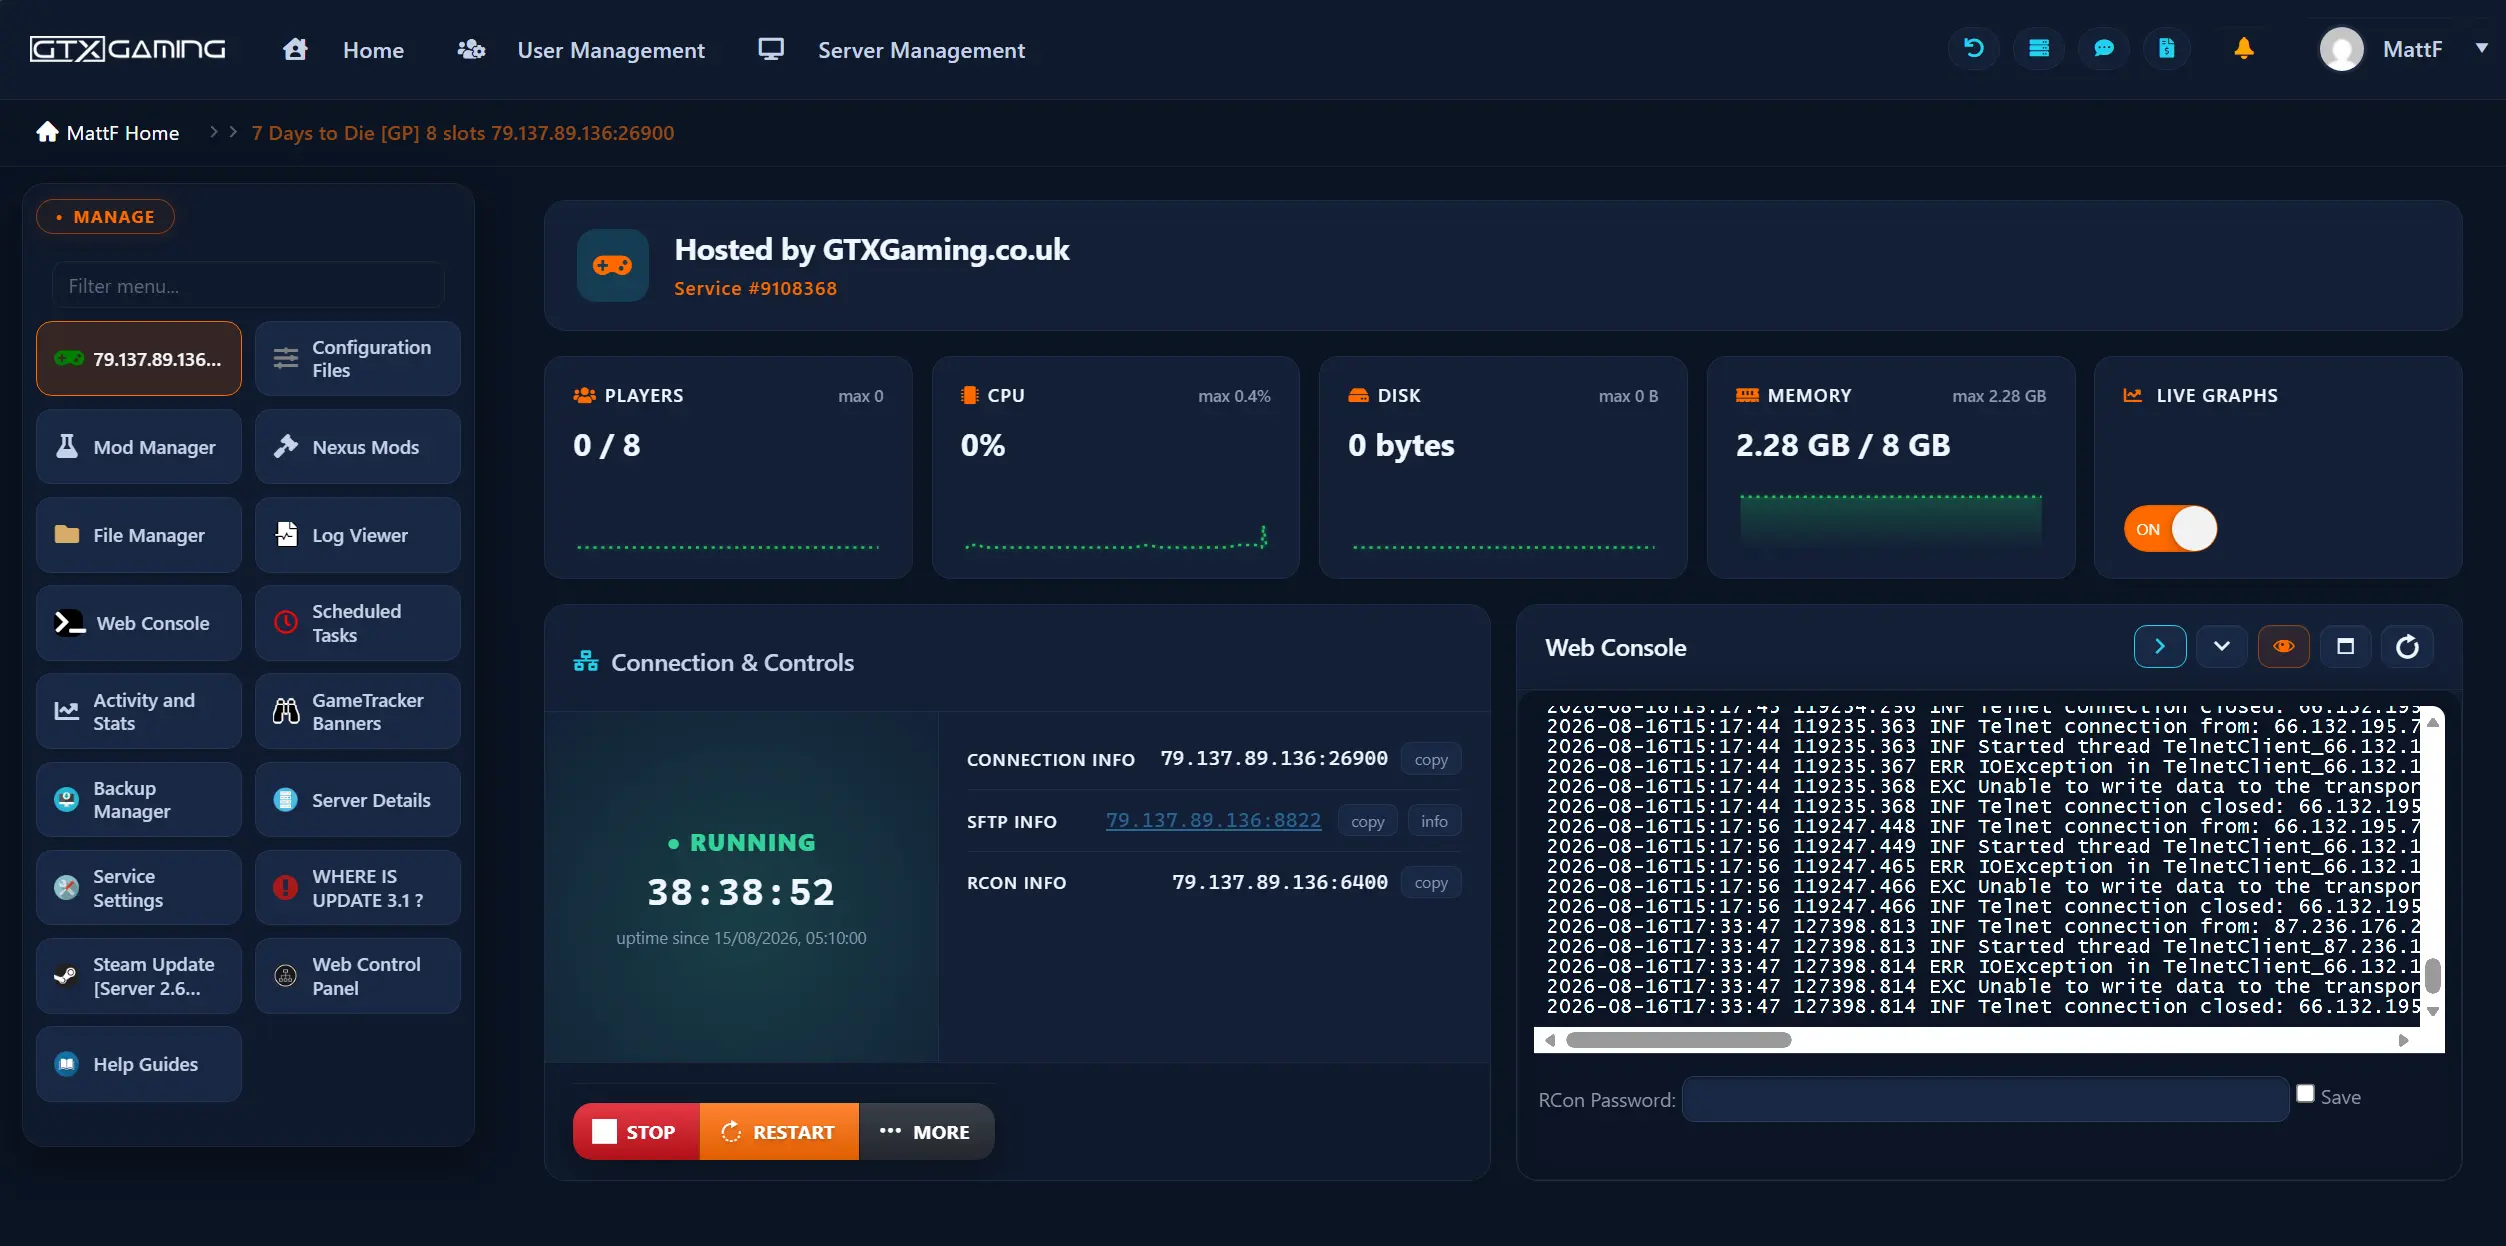Click the Web Console right chevron button
This screenshot has width=2506, height=1246.
click(x=2160, y=647)
